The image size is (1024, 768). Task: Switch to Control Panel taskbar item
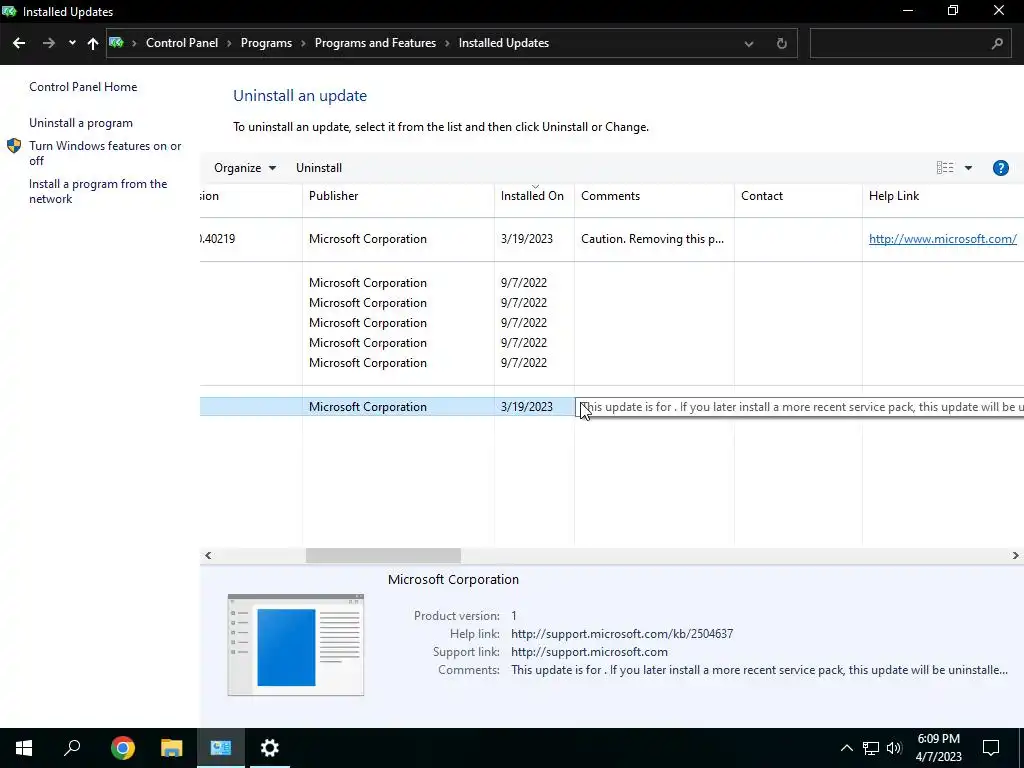coord(221,748)
